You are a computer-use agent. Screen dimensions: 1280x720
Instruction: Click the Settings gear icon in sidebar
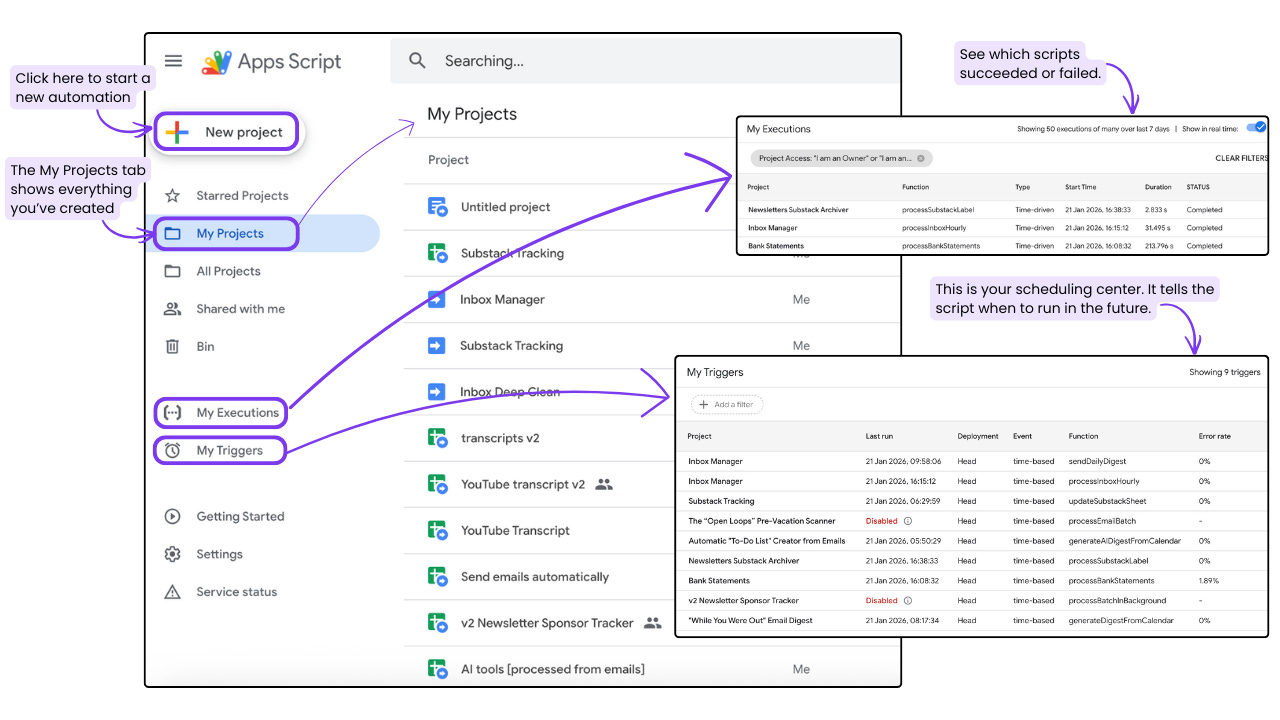172,554
